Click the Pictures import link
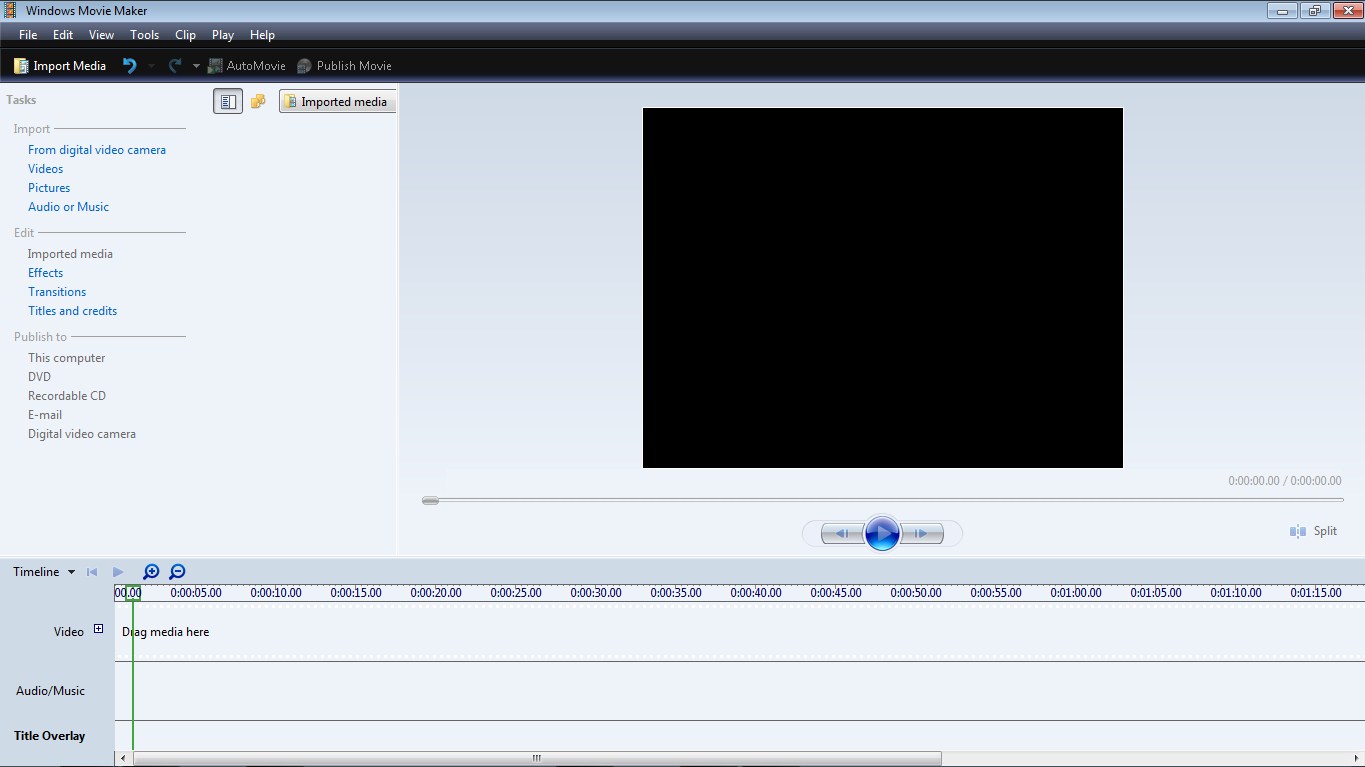 point(49,188)
